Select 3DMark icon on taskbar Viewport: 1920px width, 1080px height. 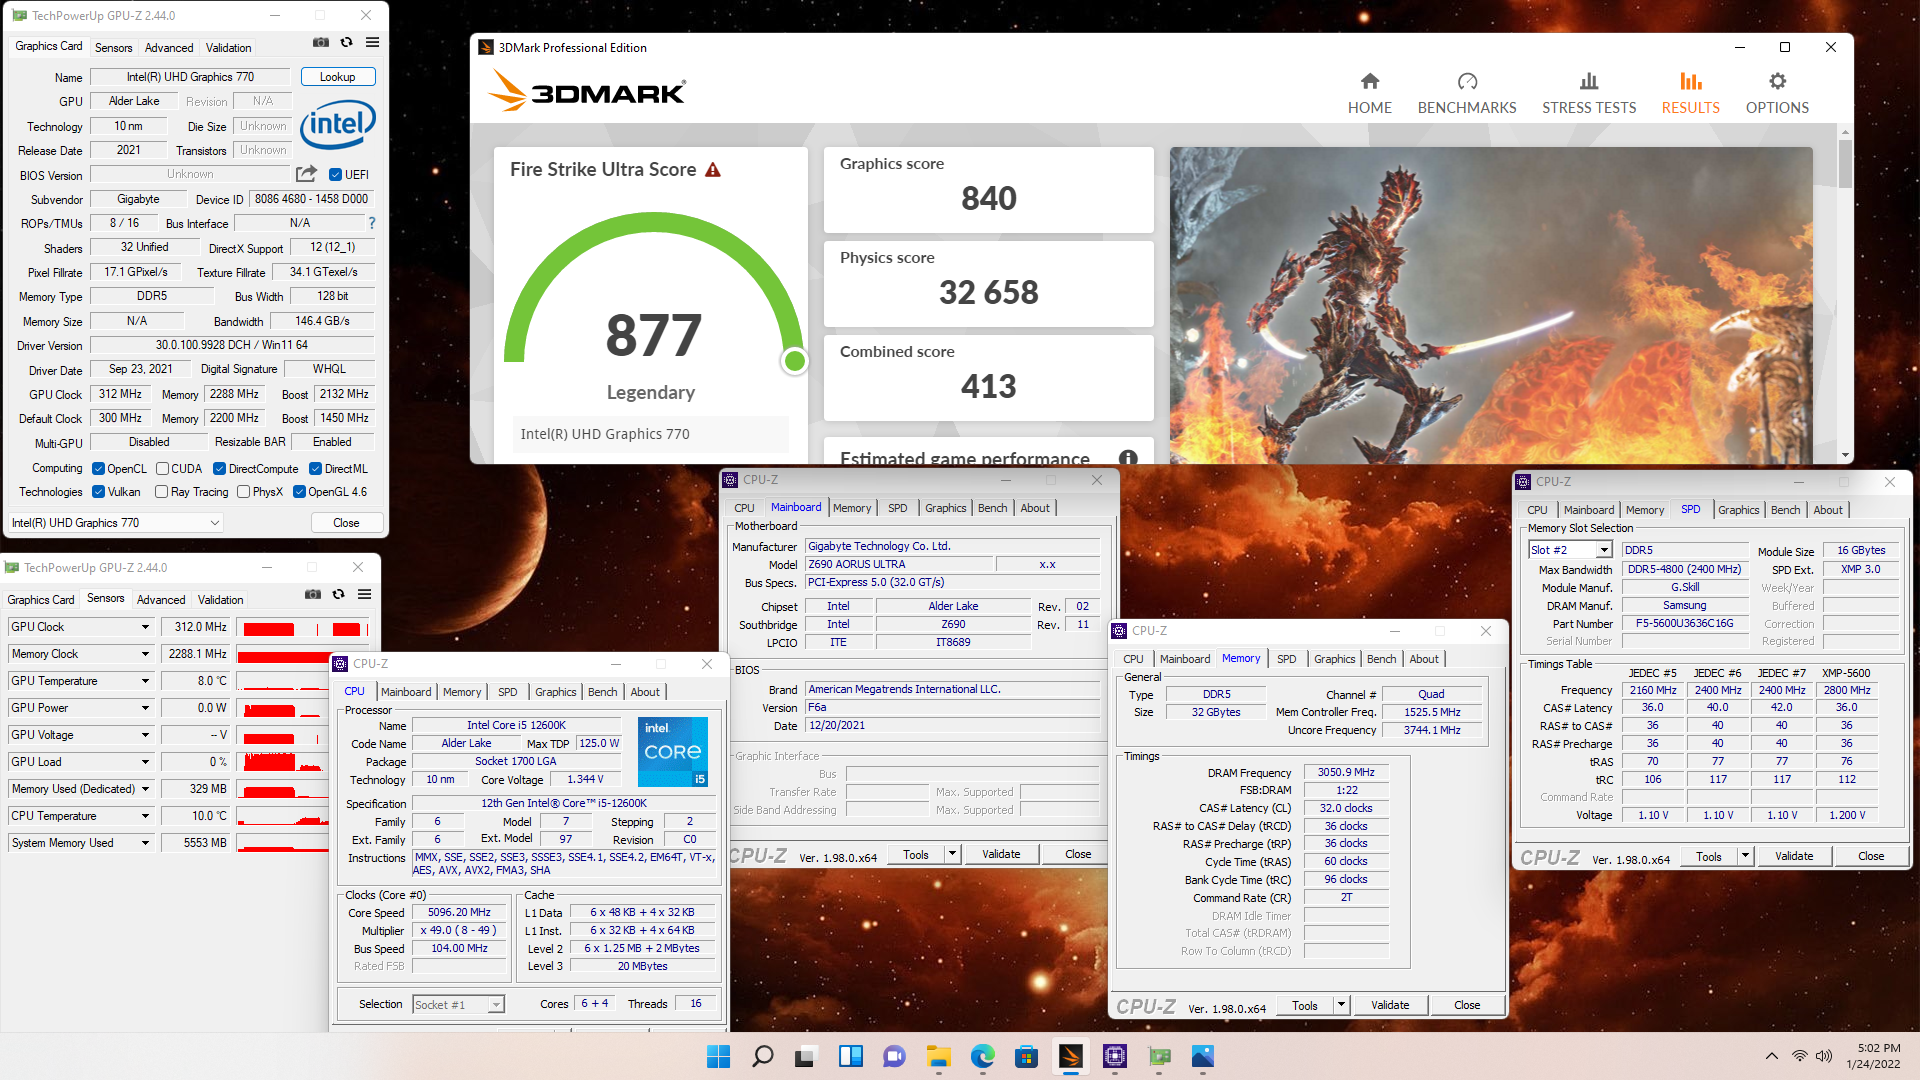coord(1070,1056)
